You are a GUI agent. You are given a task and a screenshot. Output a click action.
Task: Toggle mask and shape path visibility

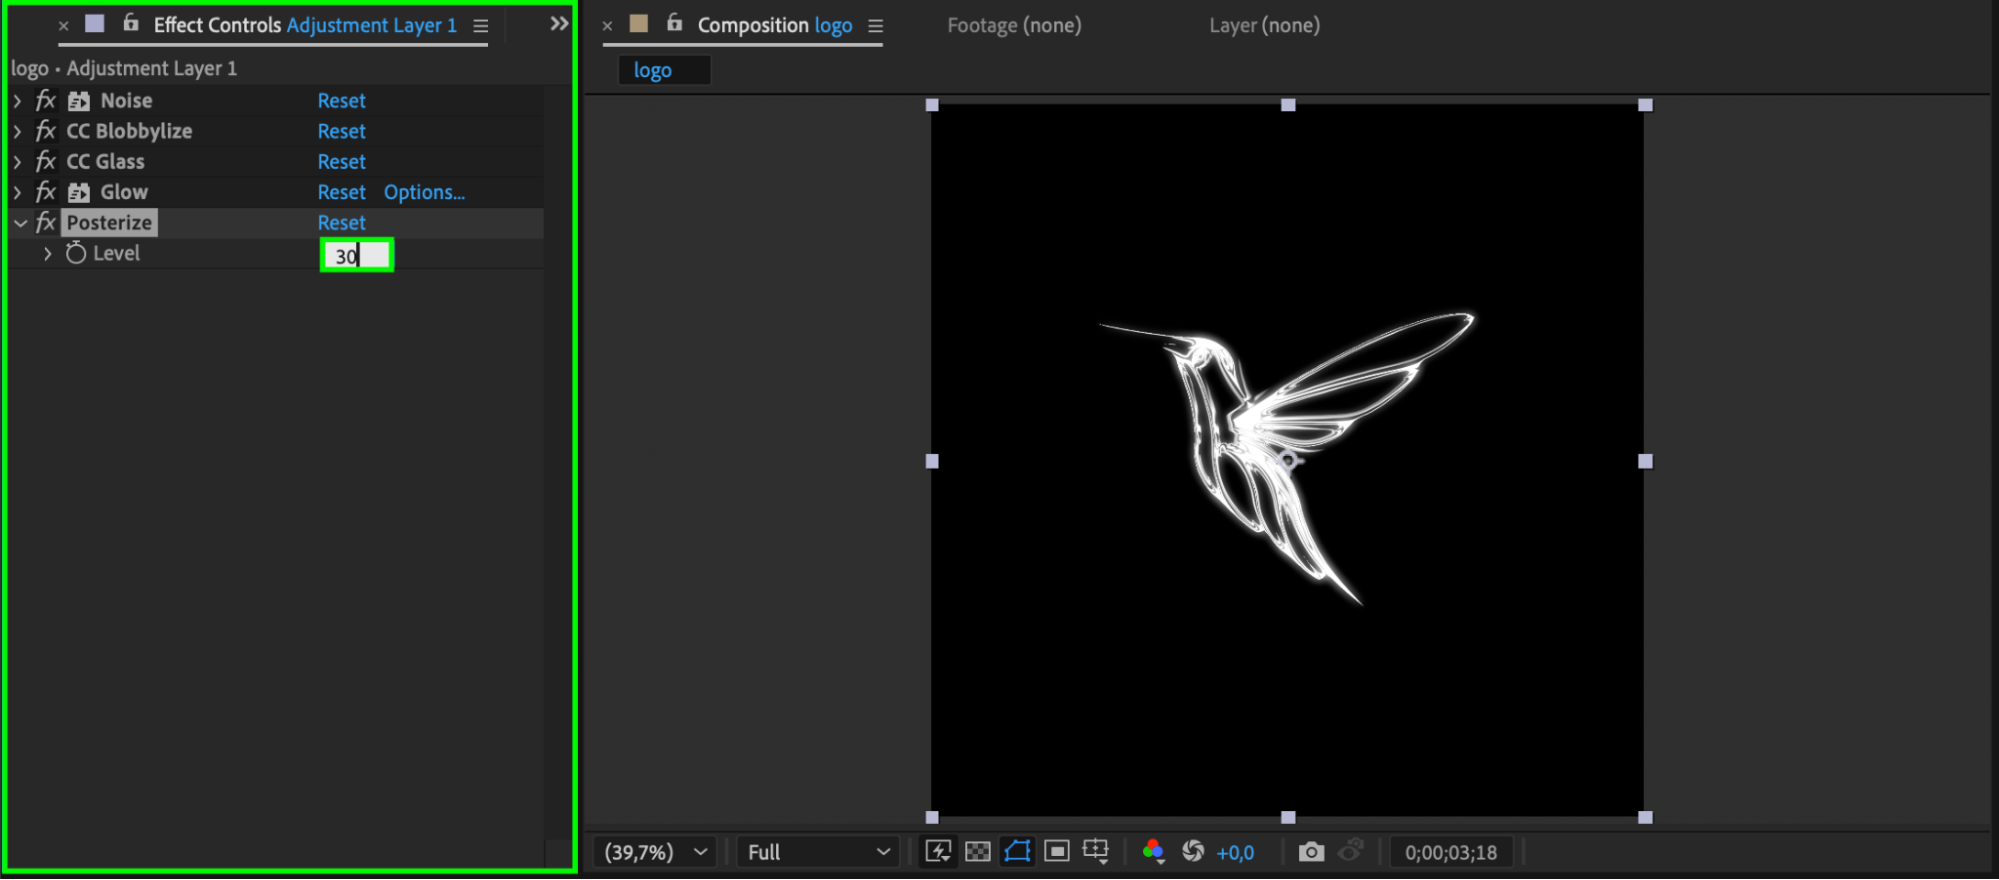[x=1017, y=851]
